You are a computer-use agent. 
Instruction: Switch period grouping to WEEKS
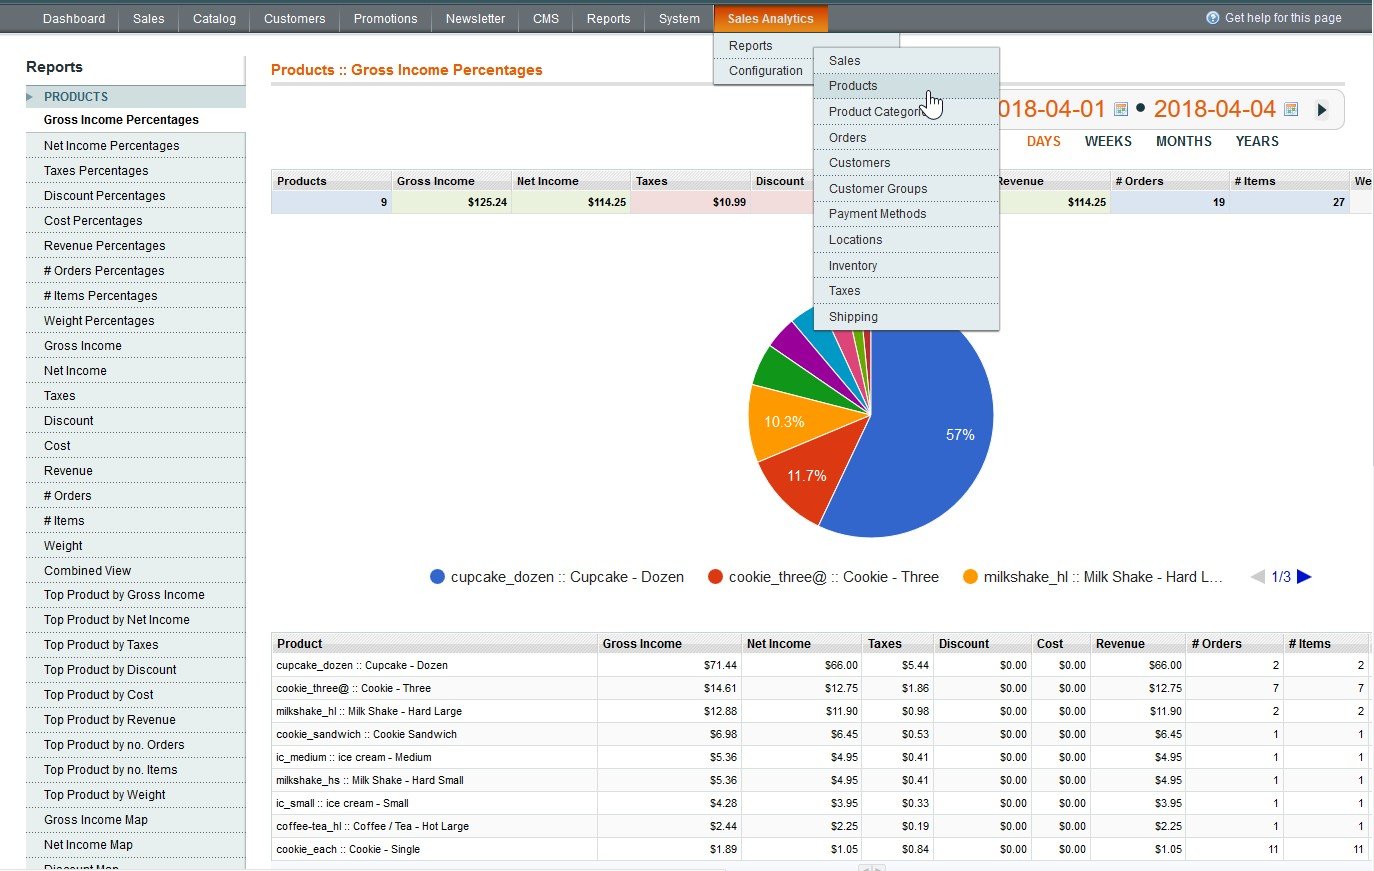point(1108,142)
